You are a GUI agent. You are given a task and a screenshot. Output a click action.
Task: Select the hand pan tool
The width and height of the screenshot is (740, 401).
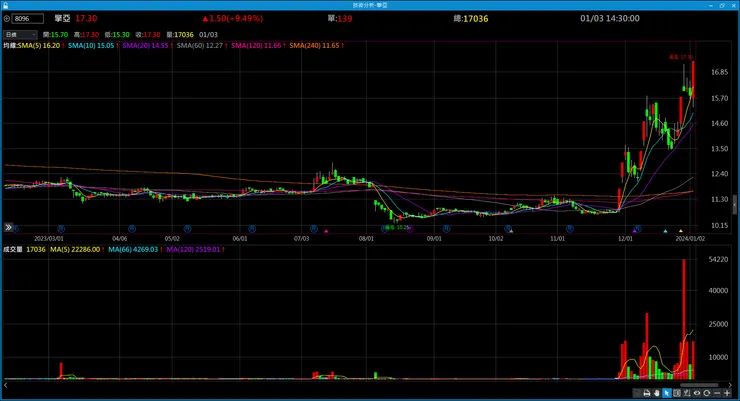[656, 393]
